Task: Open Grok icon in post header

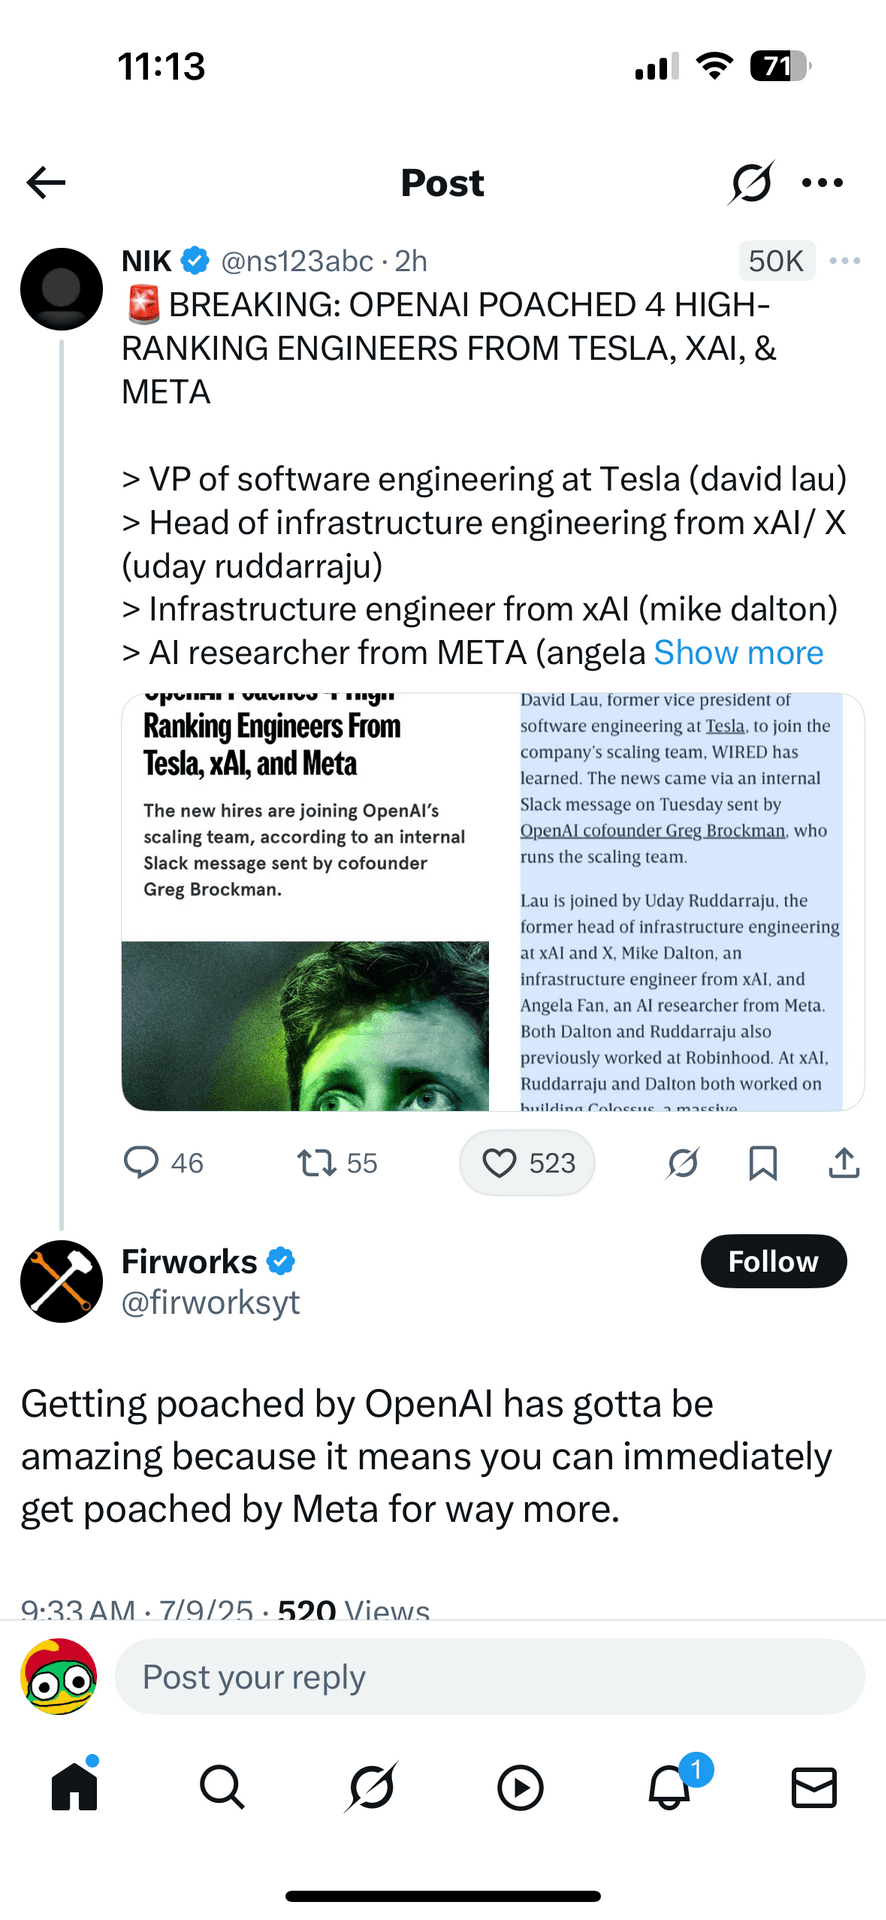Action: click(751, 183)
